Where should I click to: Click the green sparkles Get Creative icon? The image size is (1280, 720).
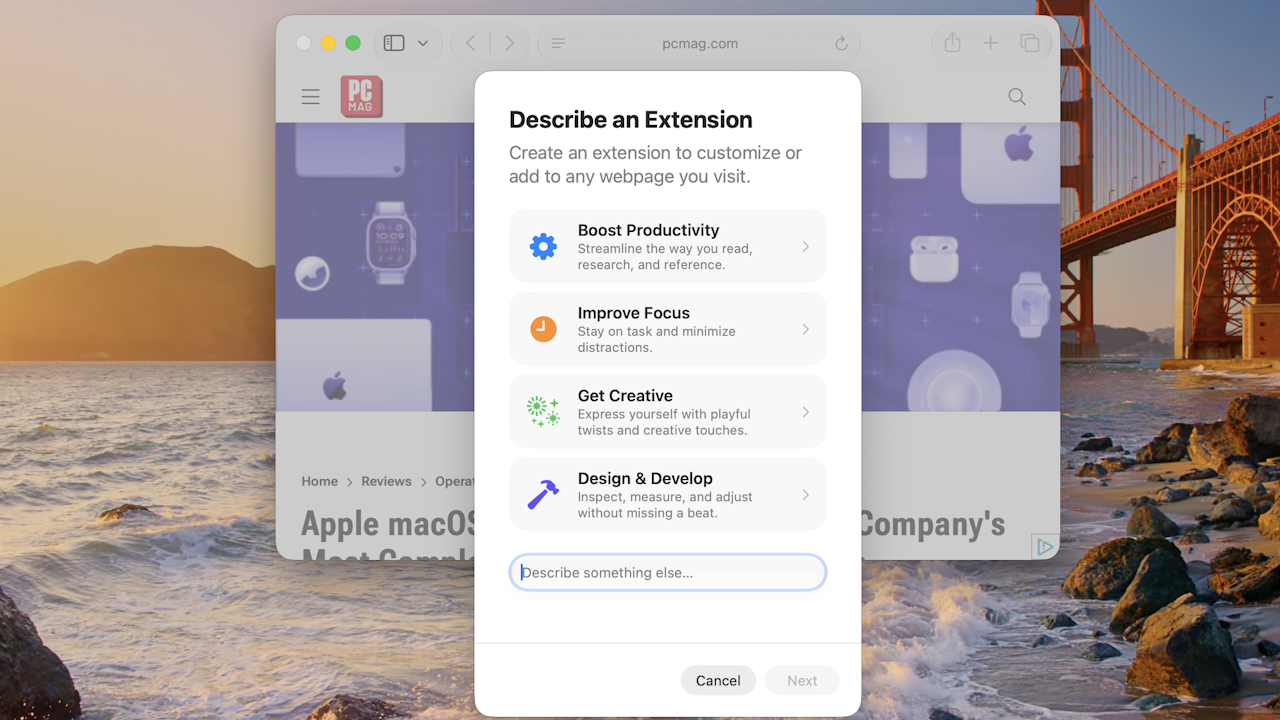(x=543, y=412)
